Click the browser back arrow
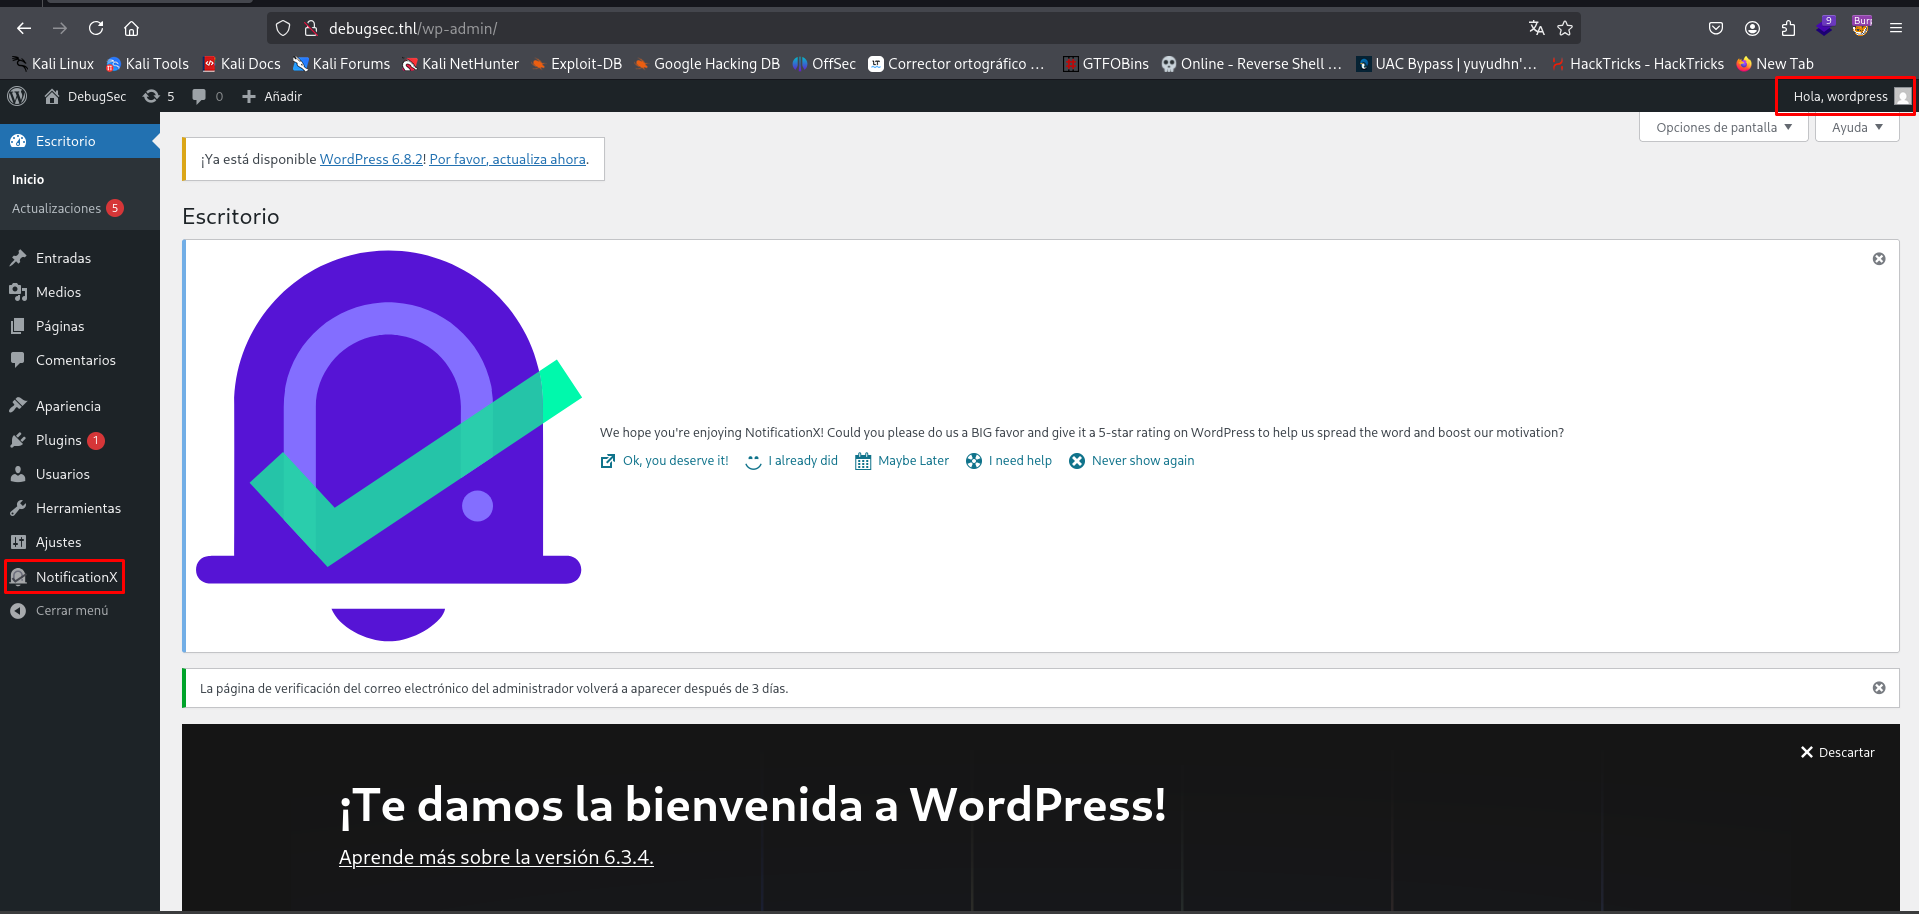 24,28
